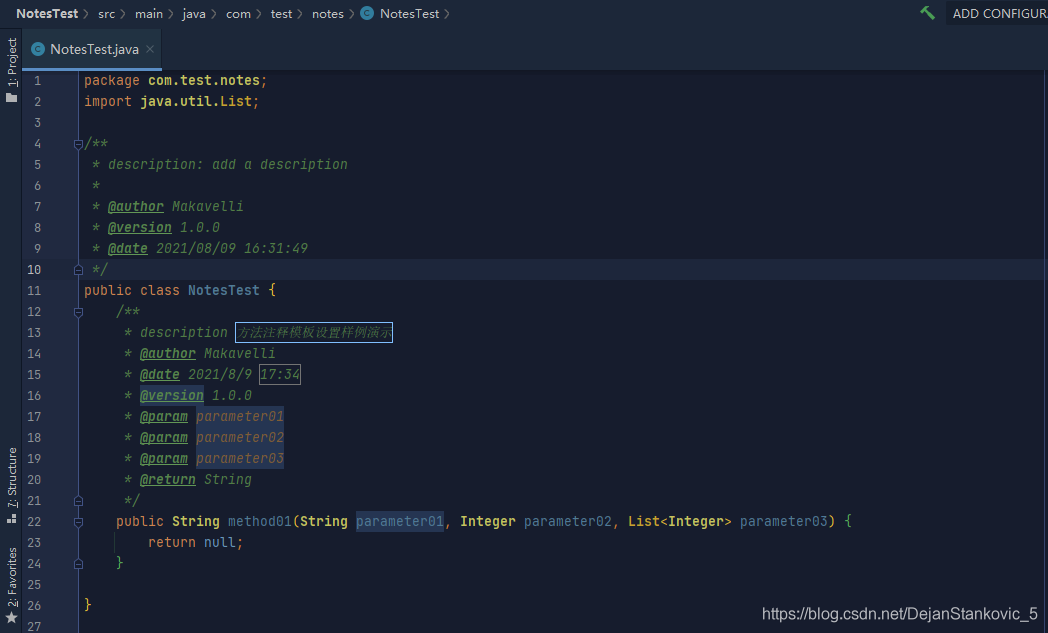1048x633 pixels.
Task: Click the java breadcrumb
Action: 194,13
